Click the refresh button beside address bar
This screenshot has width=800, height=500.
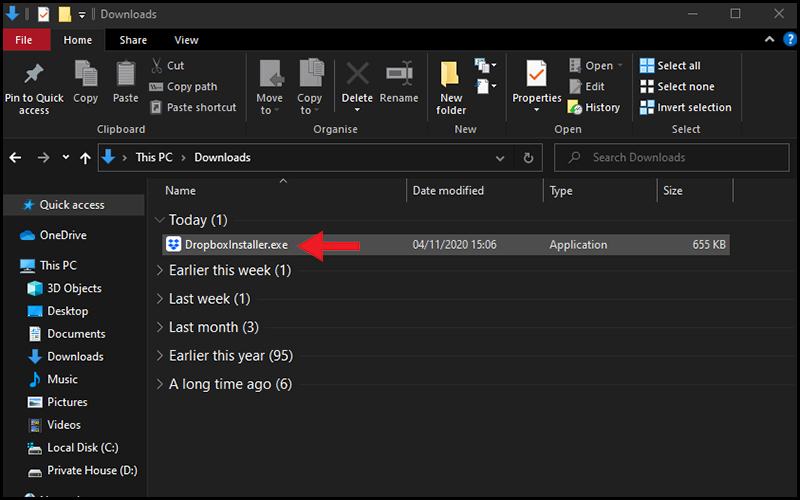click(528, 158)
